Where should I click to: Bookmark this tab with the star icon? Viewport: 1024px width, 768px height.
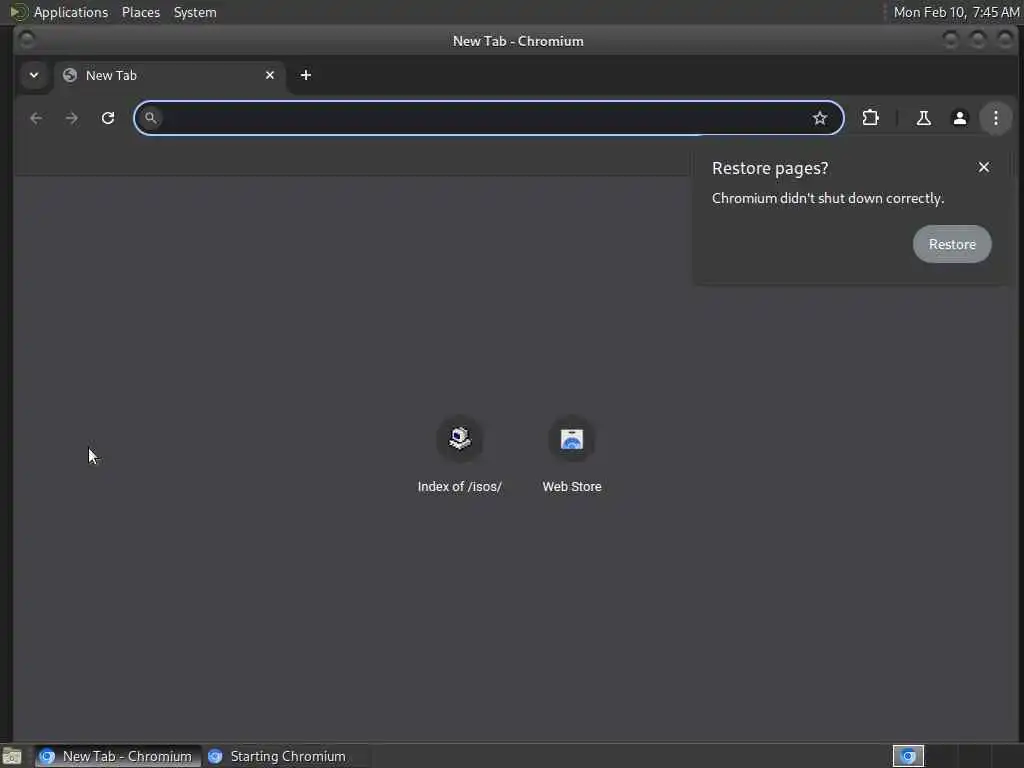[x=820, y=118]
